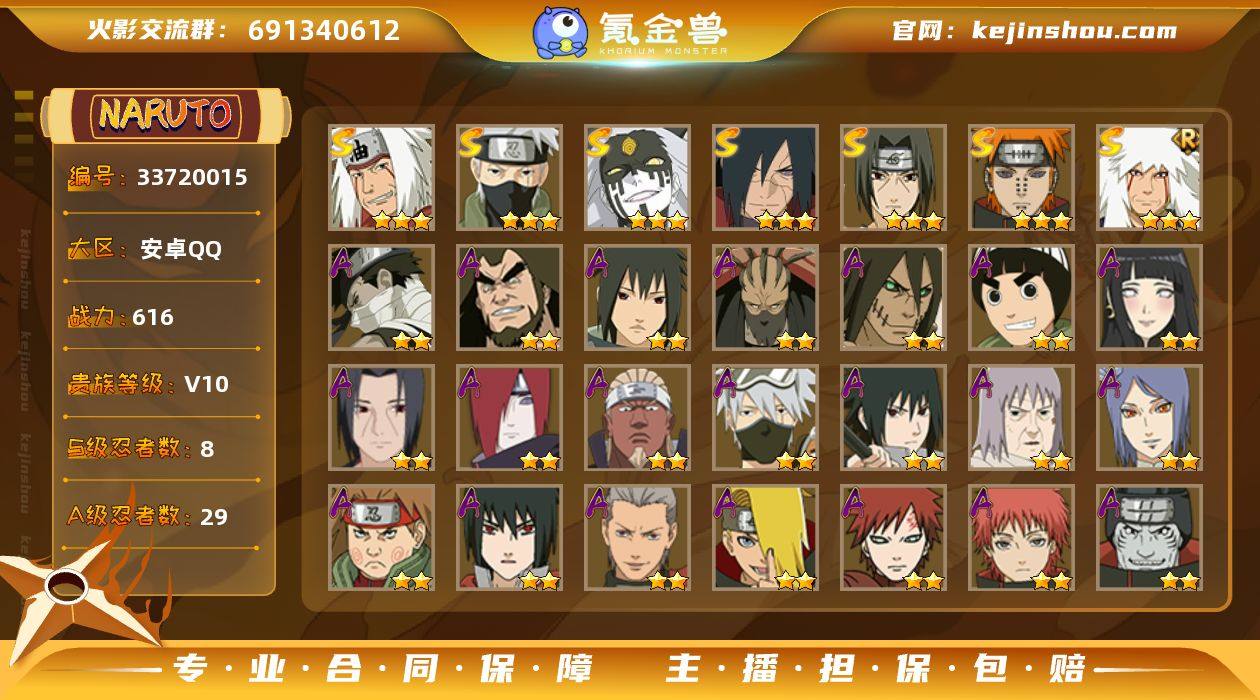Select the blonde Deidara avatar

[x=765, y=538]
